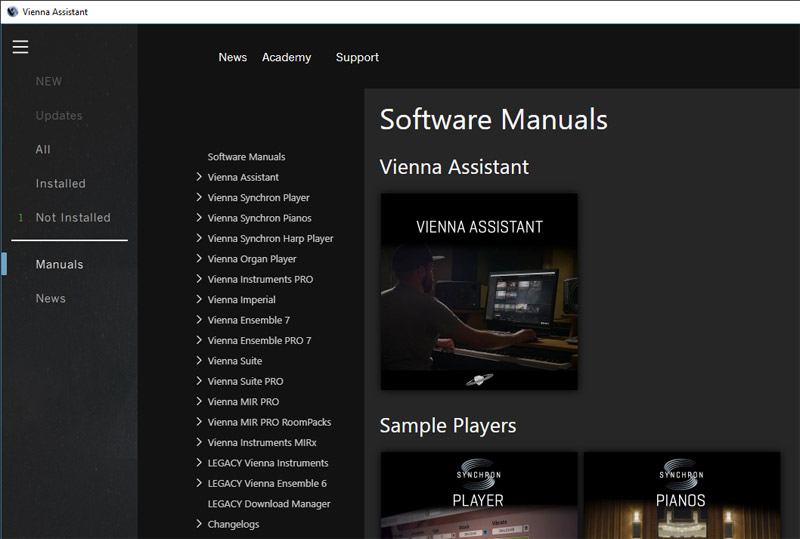Viewport: 800px width, 539px height.
Task: Select the All sidebar item
Action: point(43,150)
